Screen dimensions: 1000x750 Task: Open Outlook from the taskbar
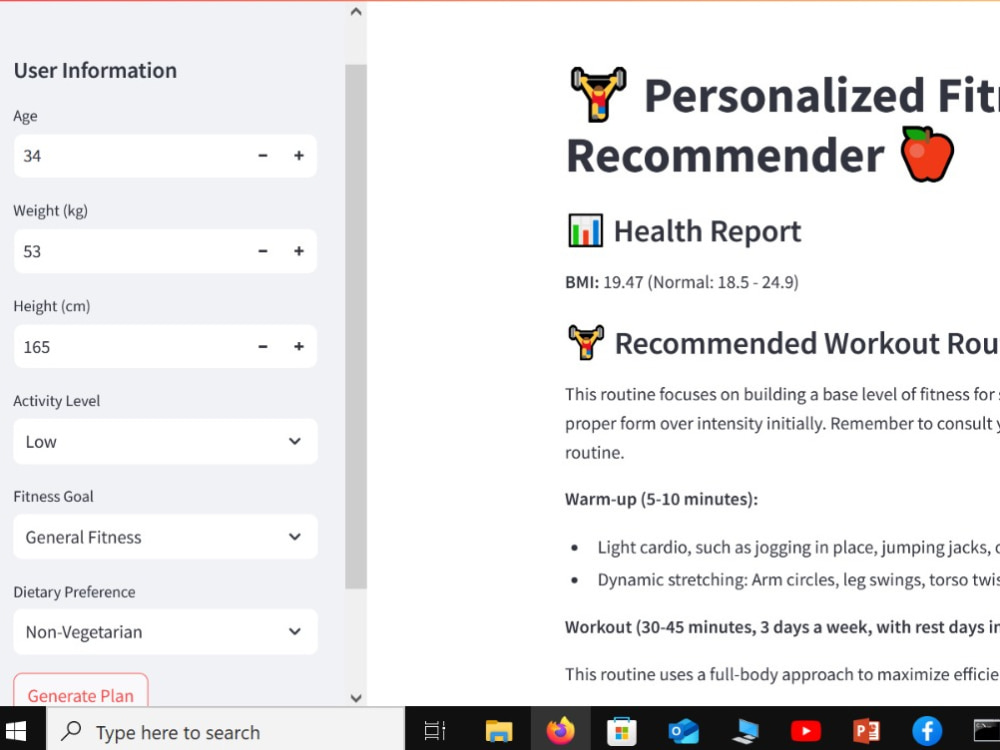point(683,732)
